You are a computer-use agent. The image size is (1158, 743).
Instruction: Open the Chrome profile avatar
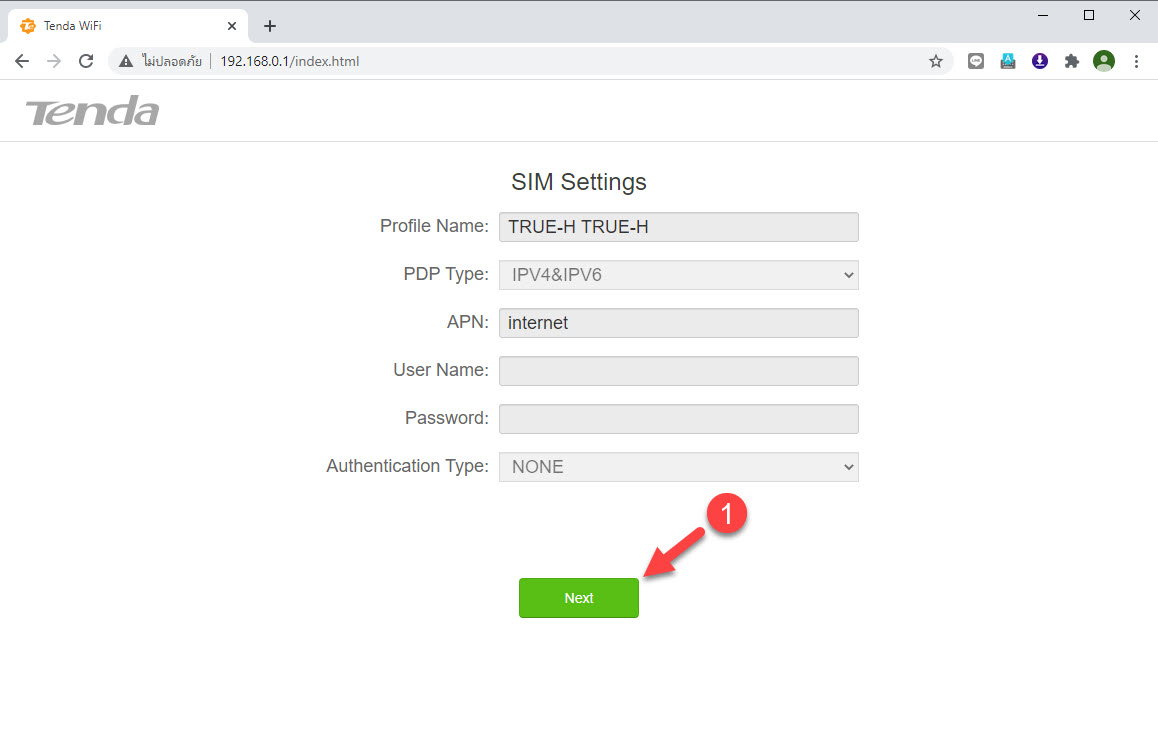(1104, 61)
